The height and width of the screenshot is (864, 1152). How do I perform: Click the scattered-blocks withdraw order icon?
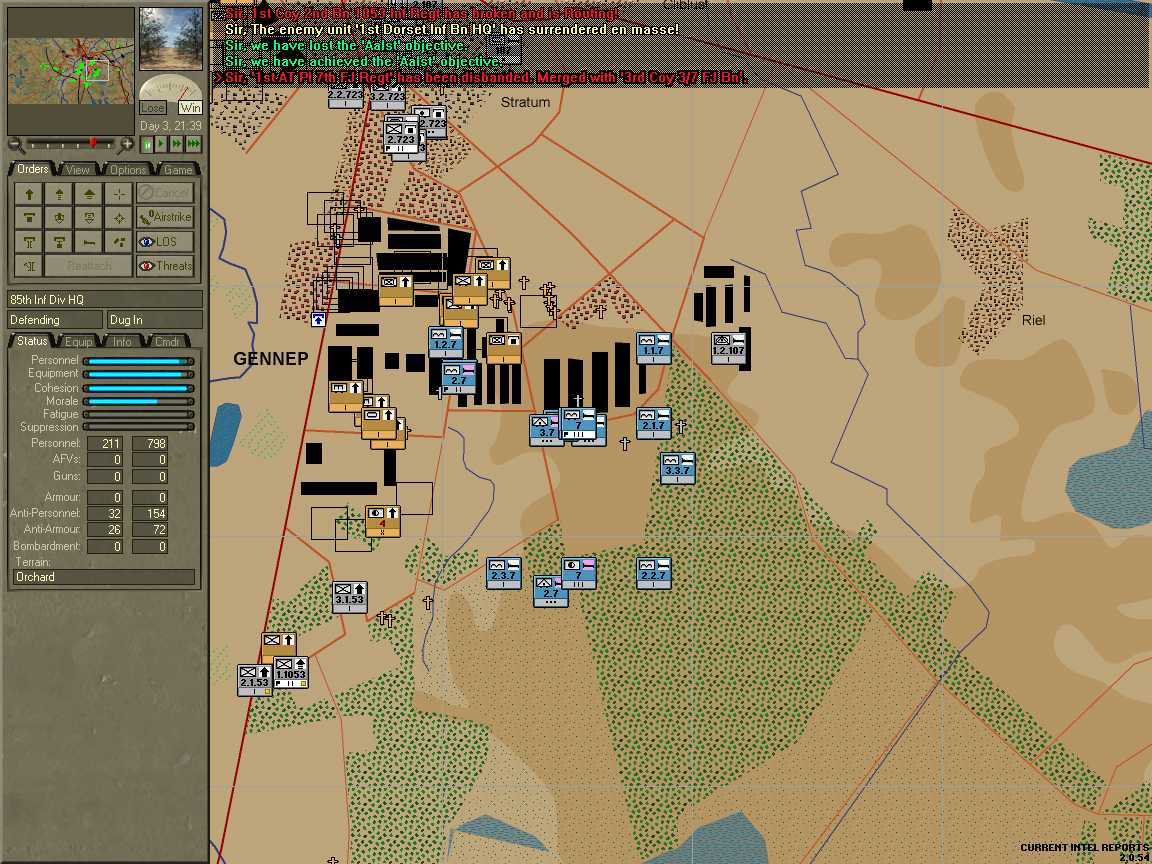119,242
